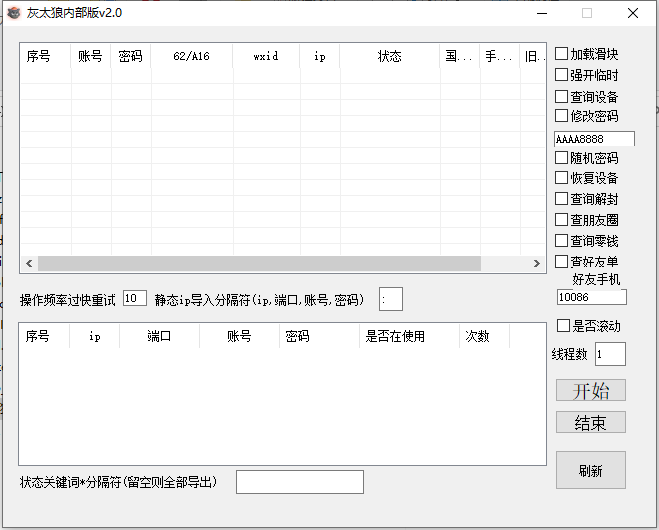
Task: Click the 端口 column header in proxy table
Action: [159, 337]
